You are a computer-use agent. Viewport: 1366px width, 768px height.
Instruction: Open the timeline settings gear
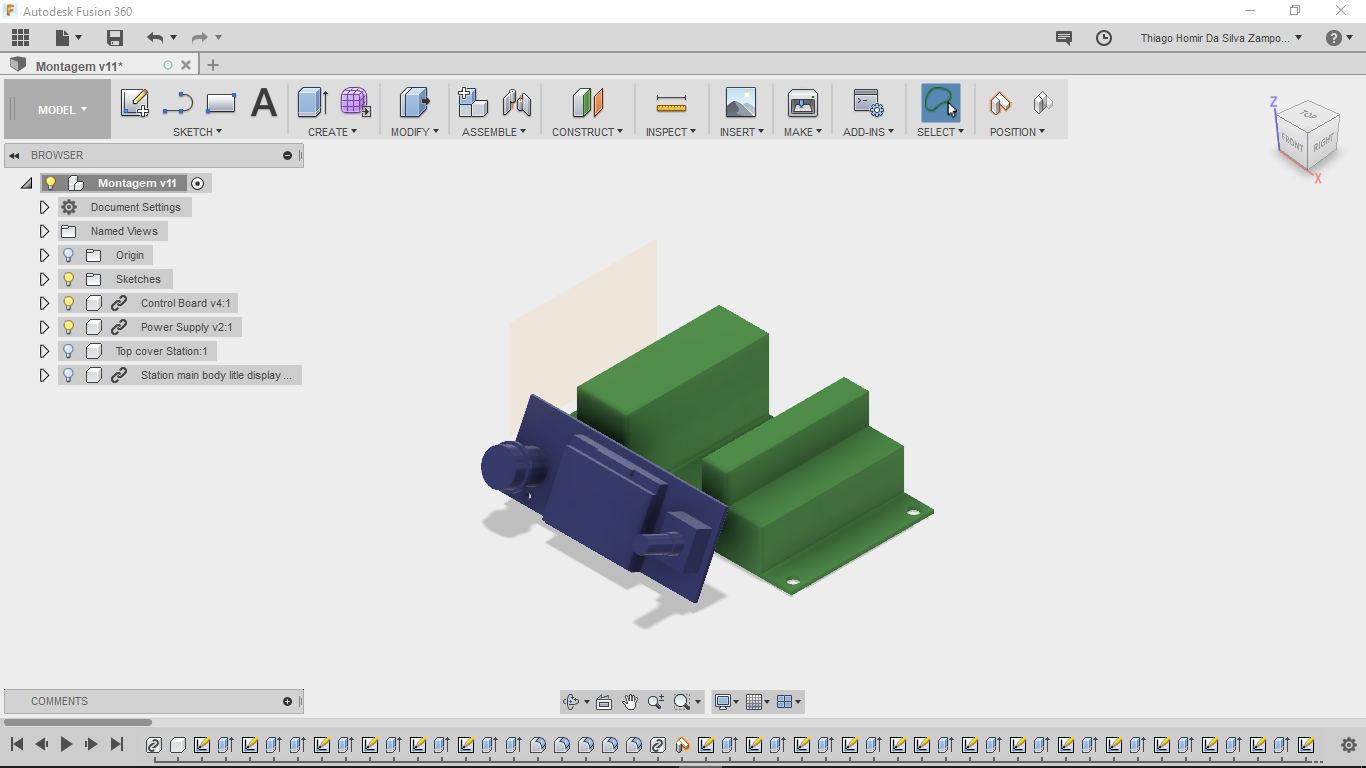click(1348, 745)
